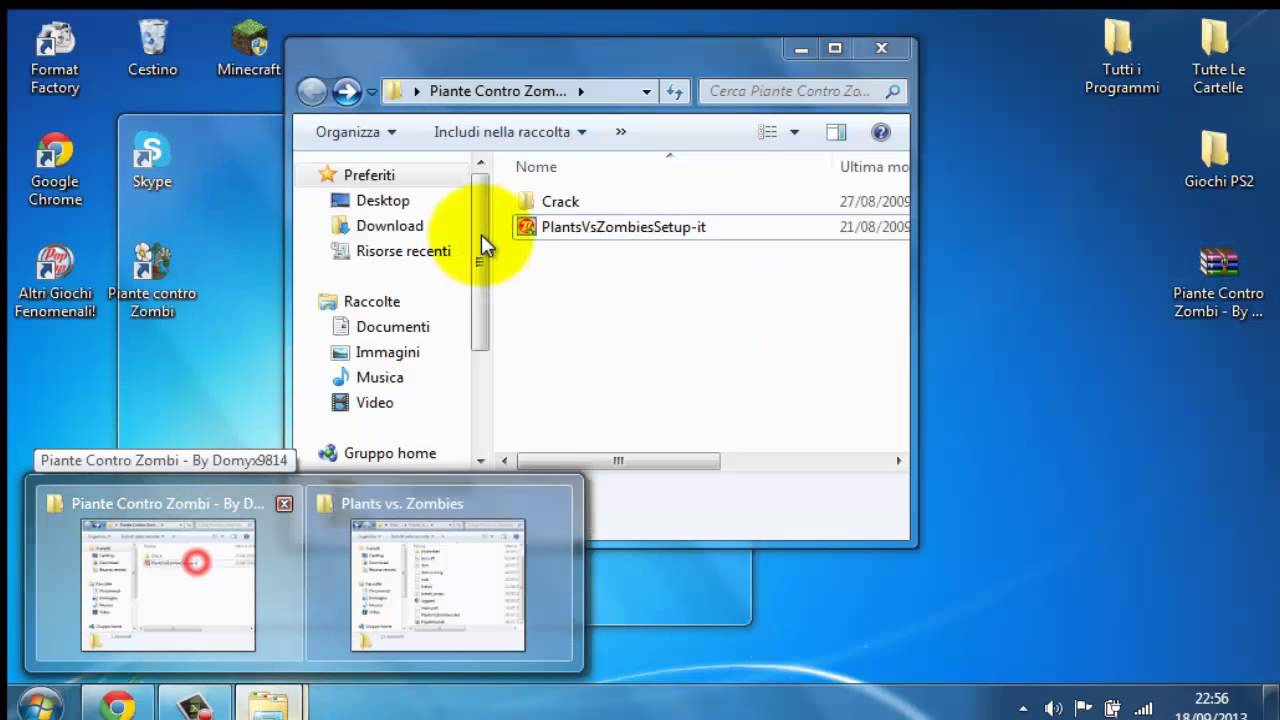Open Piante Contro Zombi archive icon
Viewport: 1280px width, 720px height.
click(1218, 282)
